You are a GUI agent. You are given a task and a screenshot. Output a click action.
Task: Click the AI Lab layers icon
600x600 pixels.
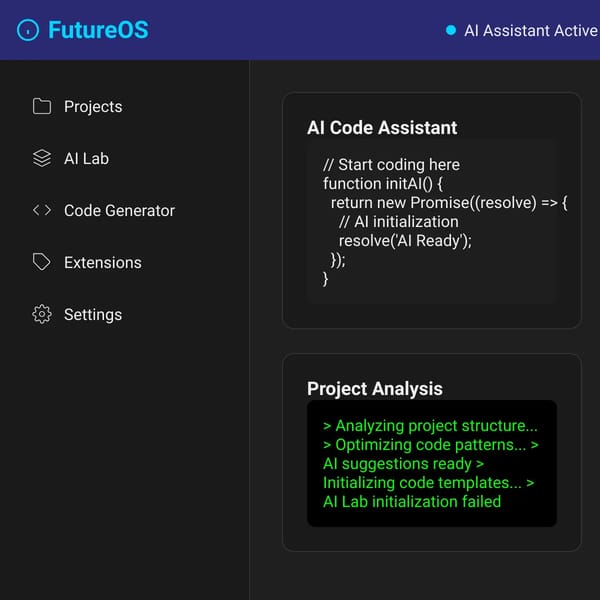[42, 158]
